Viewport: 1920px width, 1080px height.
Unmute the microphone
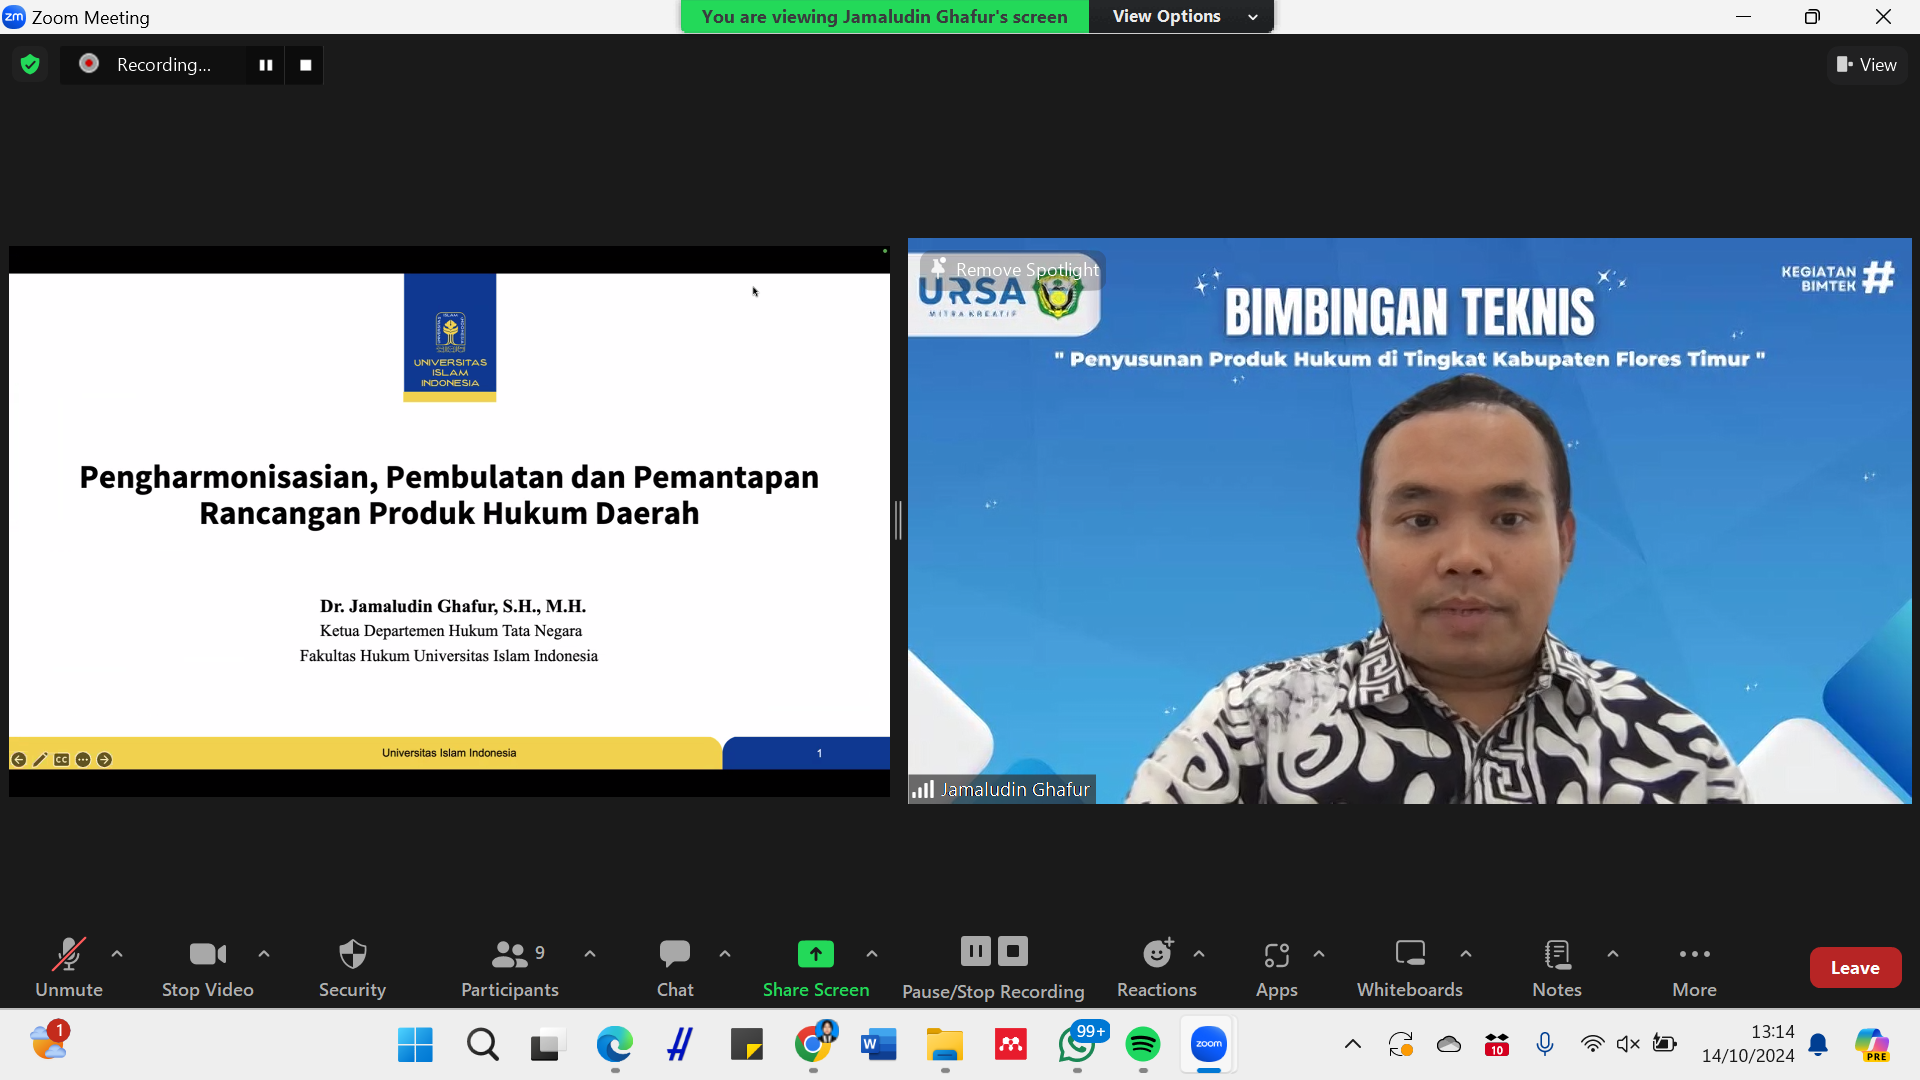(x=68, y=955)
